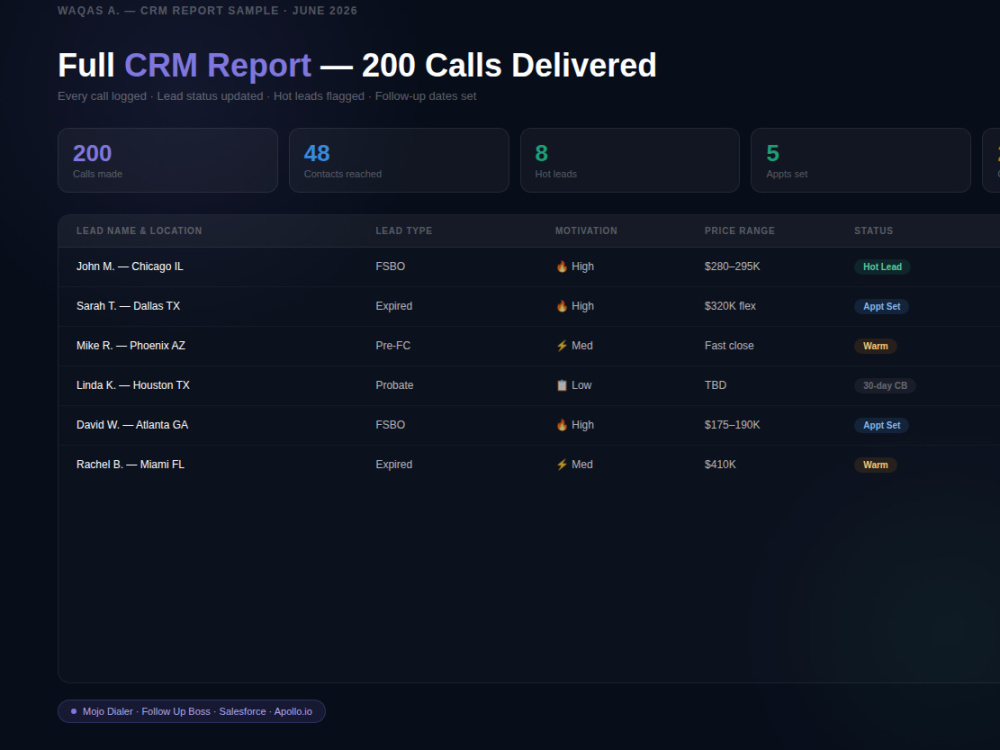Screen dimensions: 1000x750
Task: Select Mike R. — Phoenix AZ
Action: [131, 346]
